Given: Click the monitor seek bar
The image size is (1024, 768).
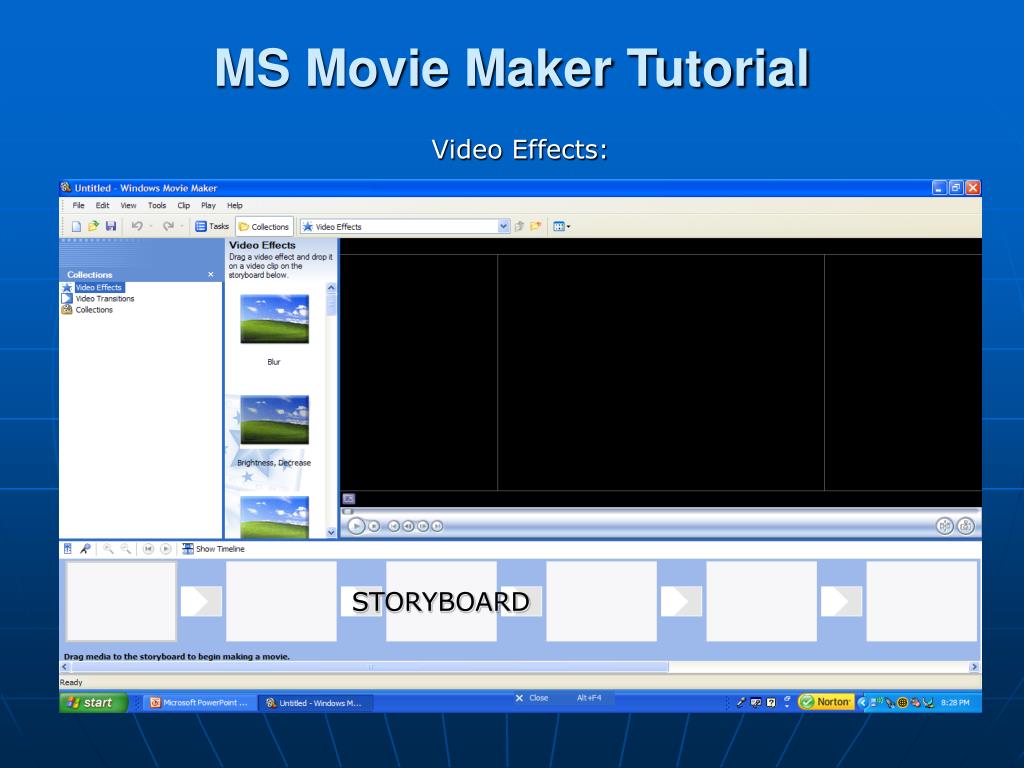Looking at the screenshot, I should [661, 511].
